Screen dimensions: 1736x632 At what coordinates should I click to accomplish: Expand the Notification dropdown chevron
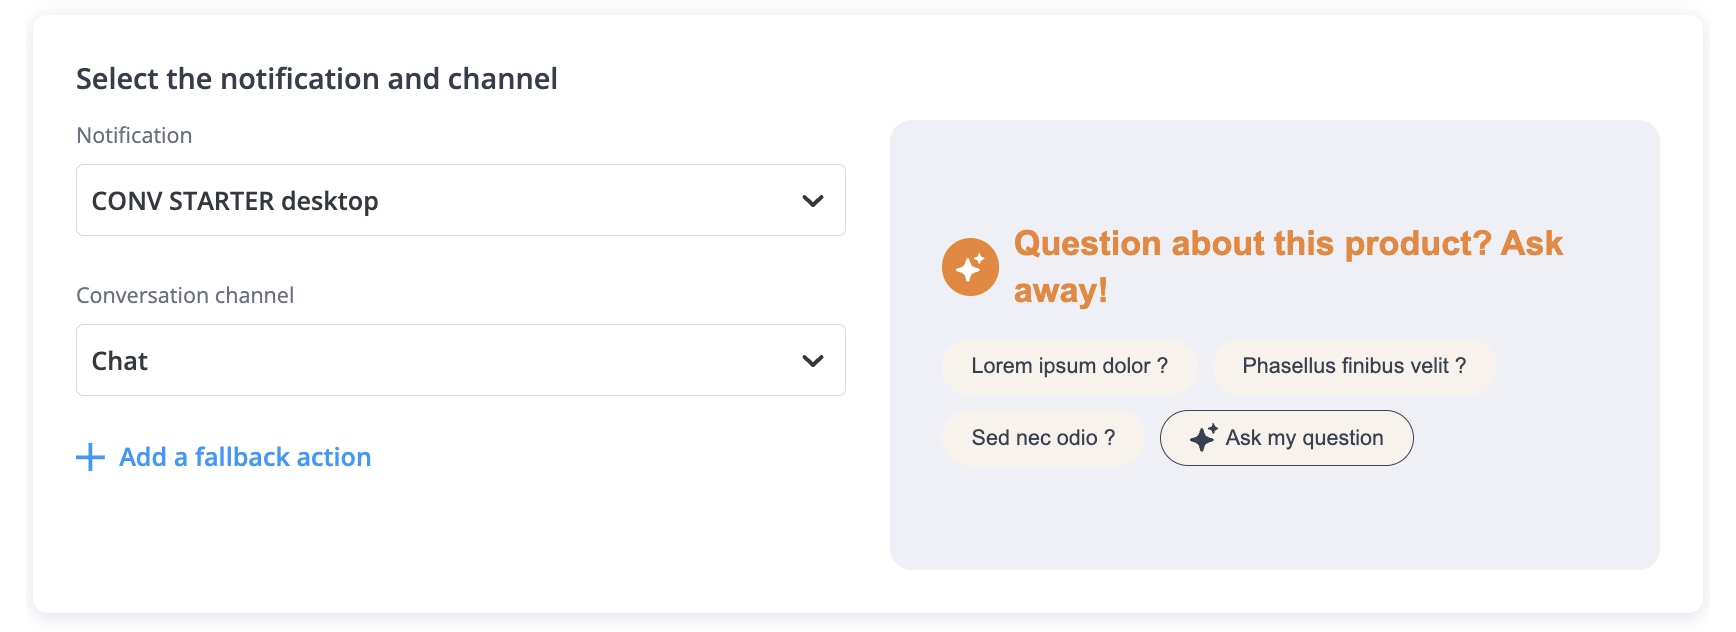point(813,201)
